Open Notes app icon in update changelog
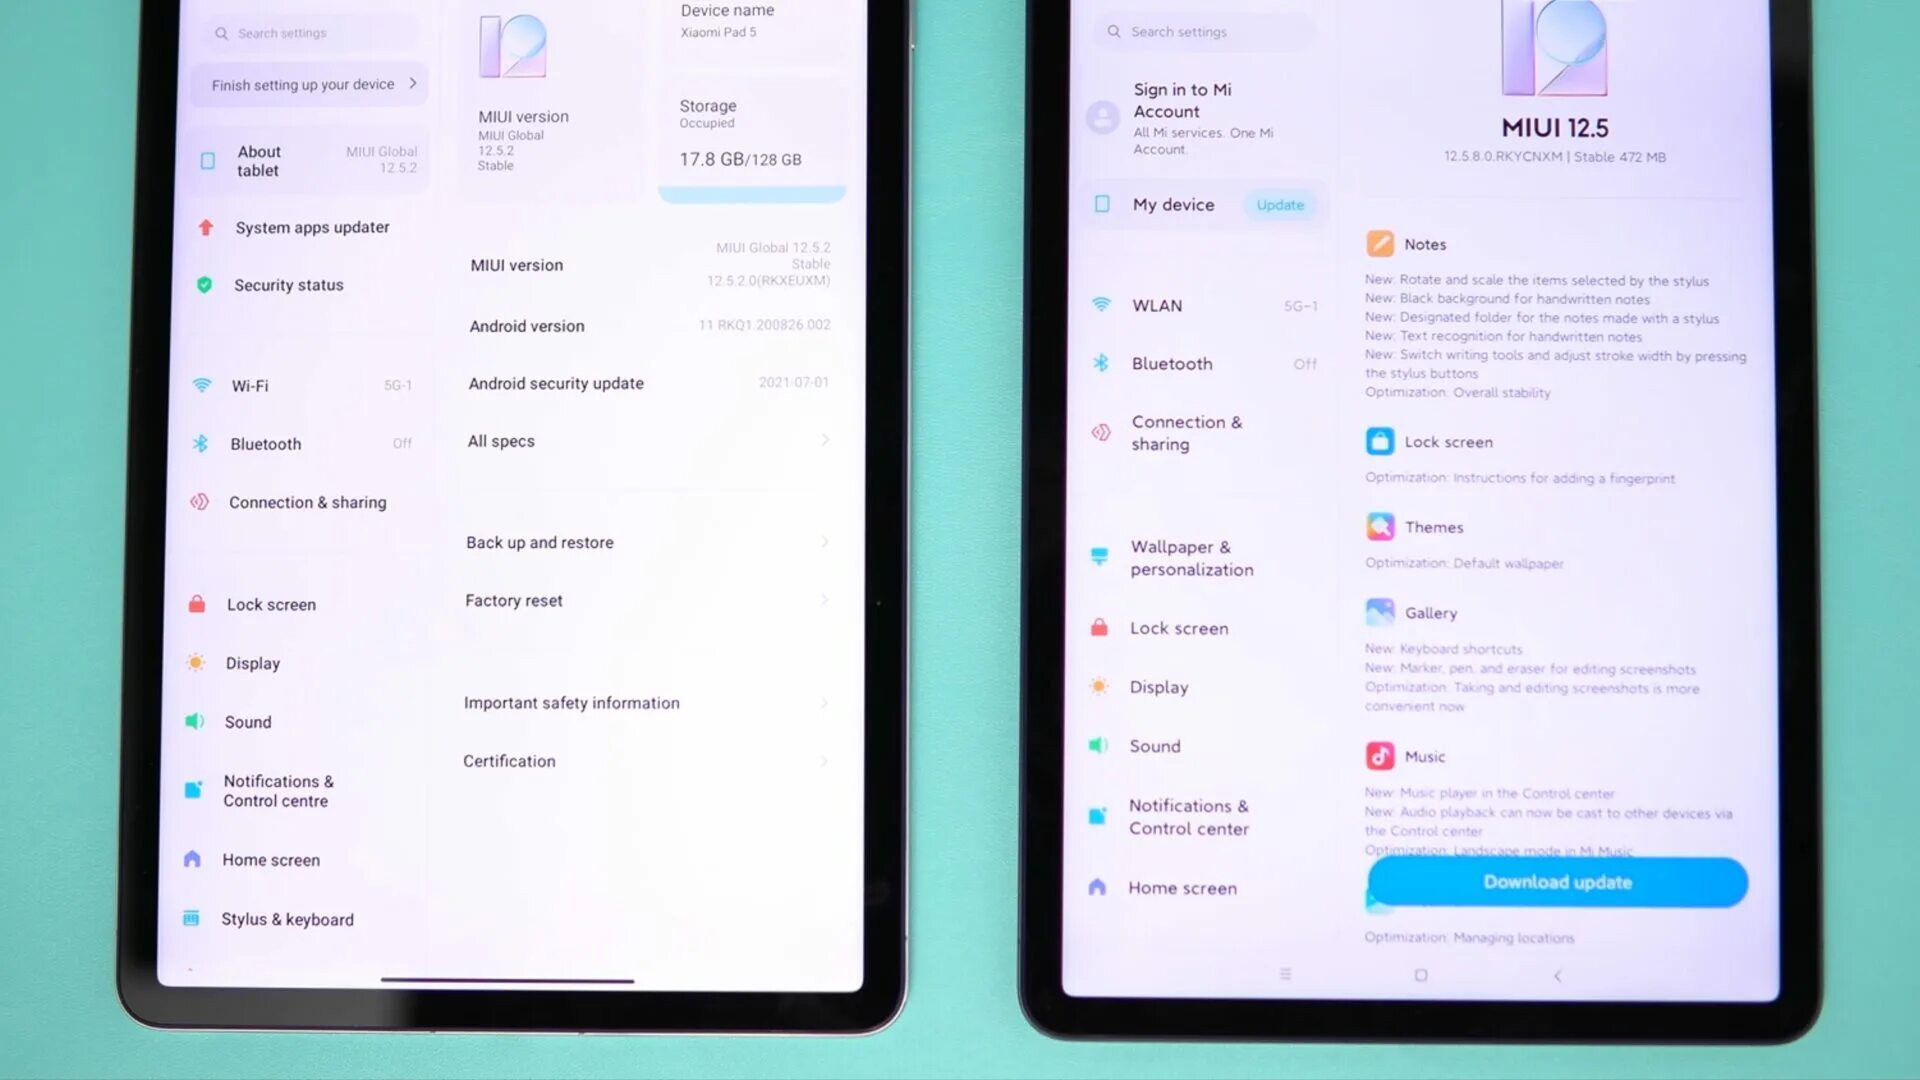 pyautogui.click(x=1379, y=244)
